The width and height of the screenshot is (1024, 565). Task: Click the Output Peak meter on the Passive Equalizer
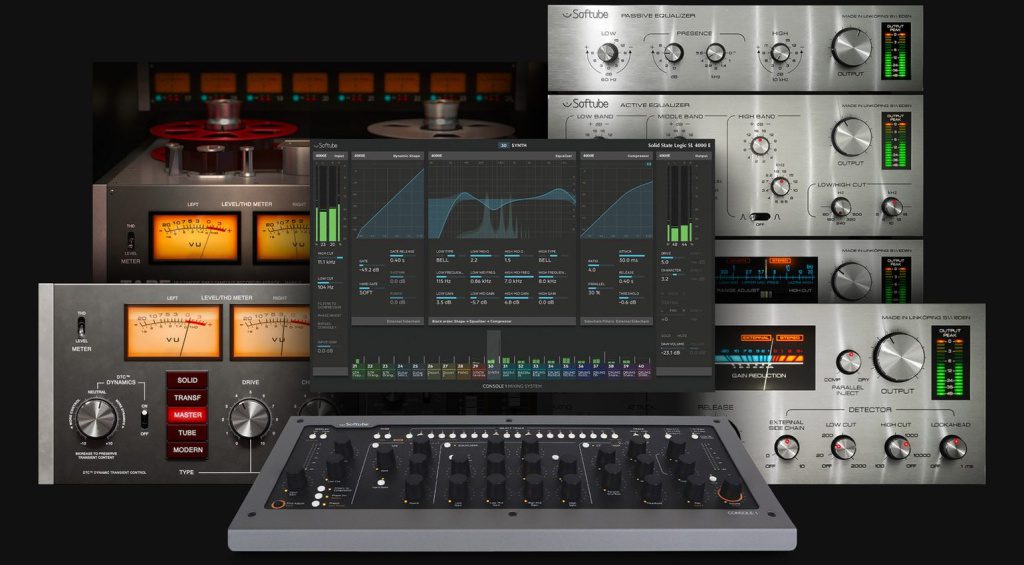click(895, 50)
